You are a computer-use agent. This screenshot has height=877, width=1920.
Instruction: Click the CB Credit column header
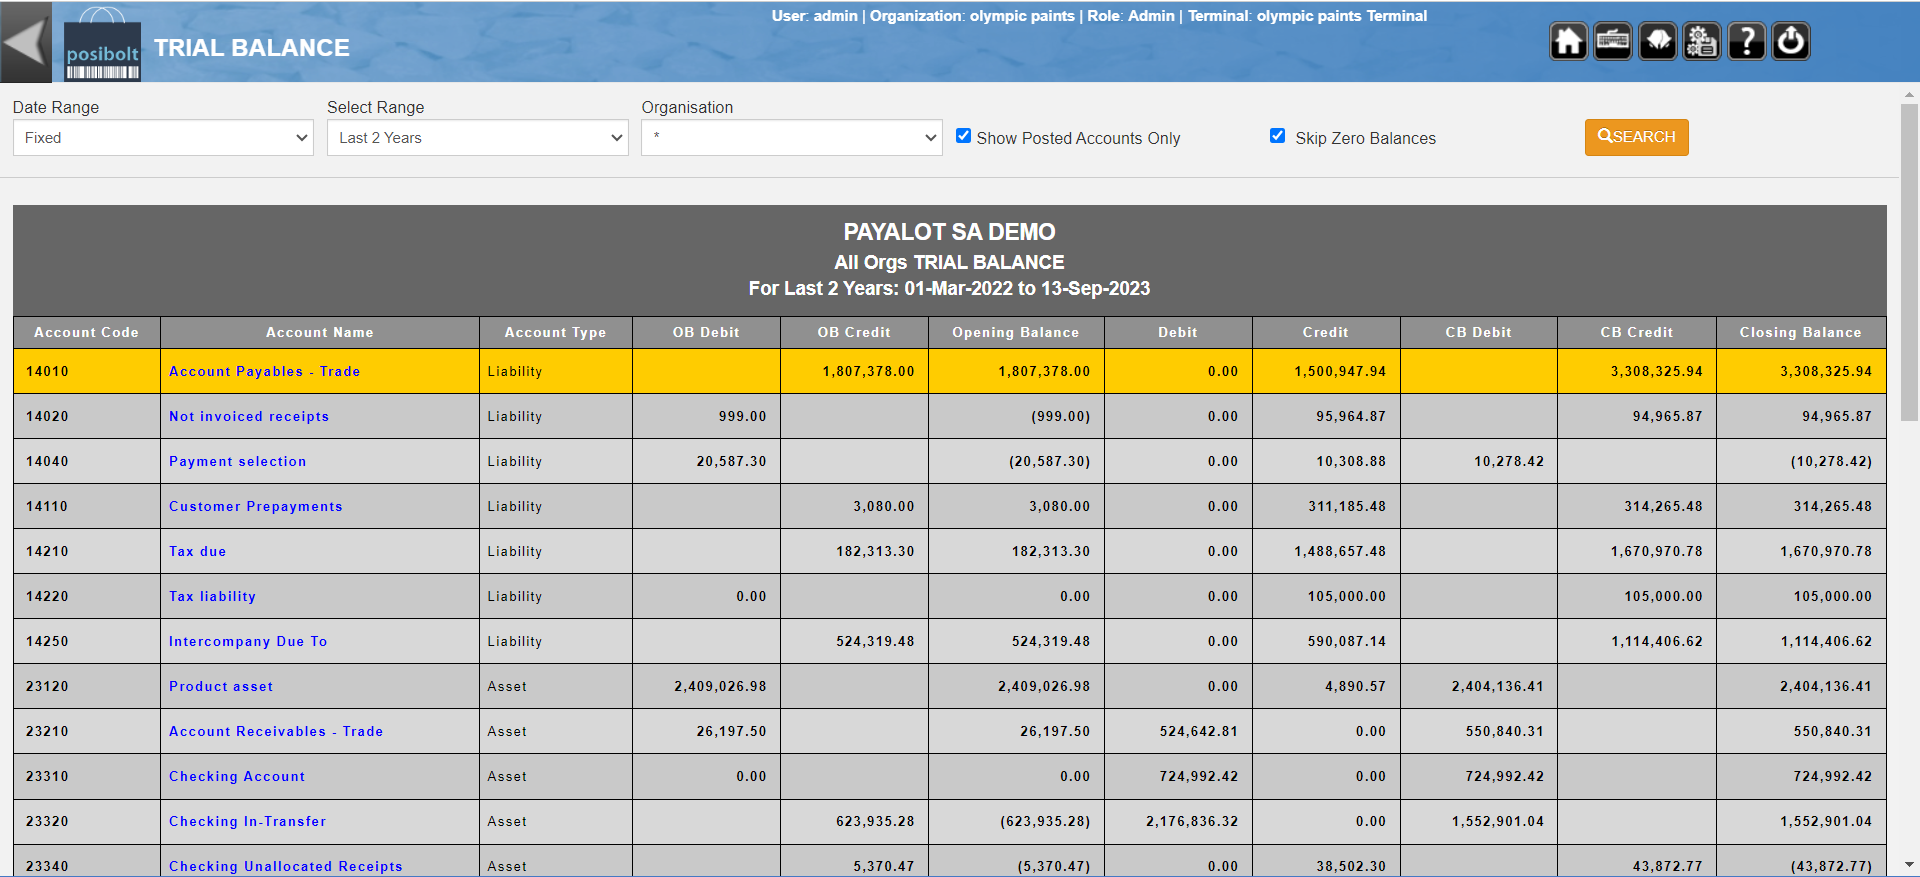tap(1637, 332)
